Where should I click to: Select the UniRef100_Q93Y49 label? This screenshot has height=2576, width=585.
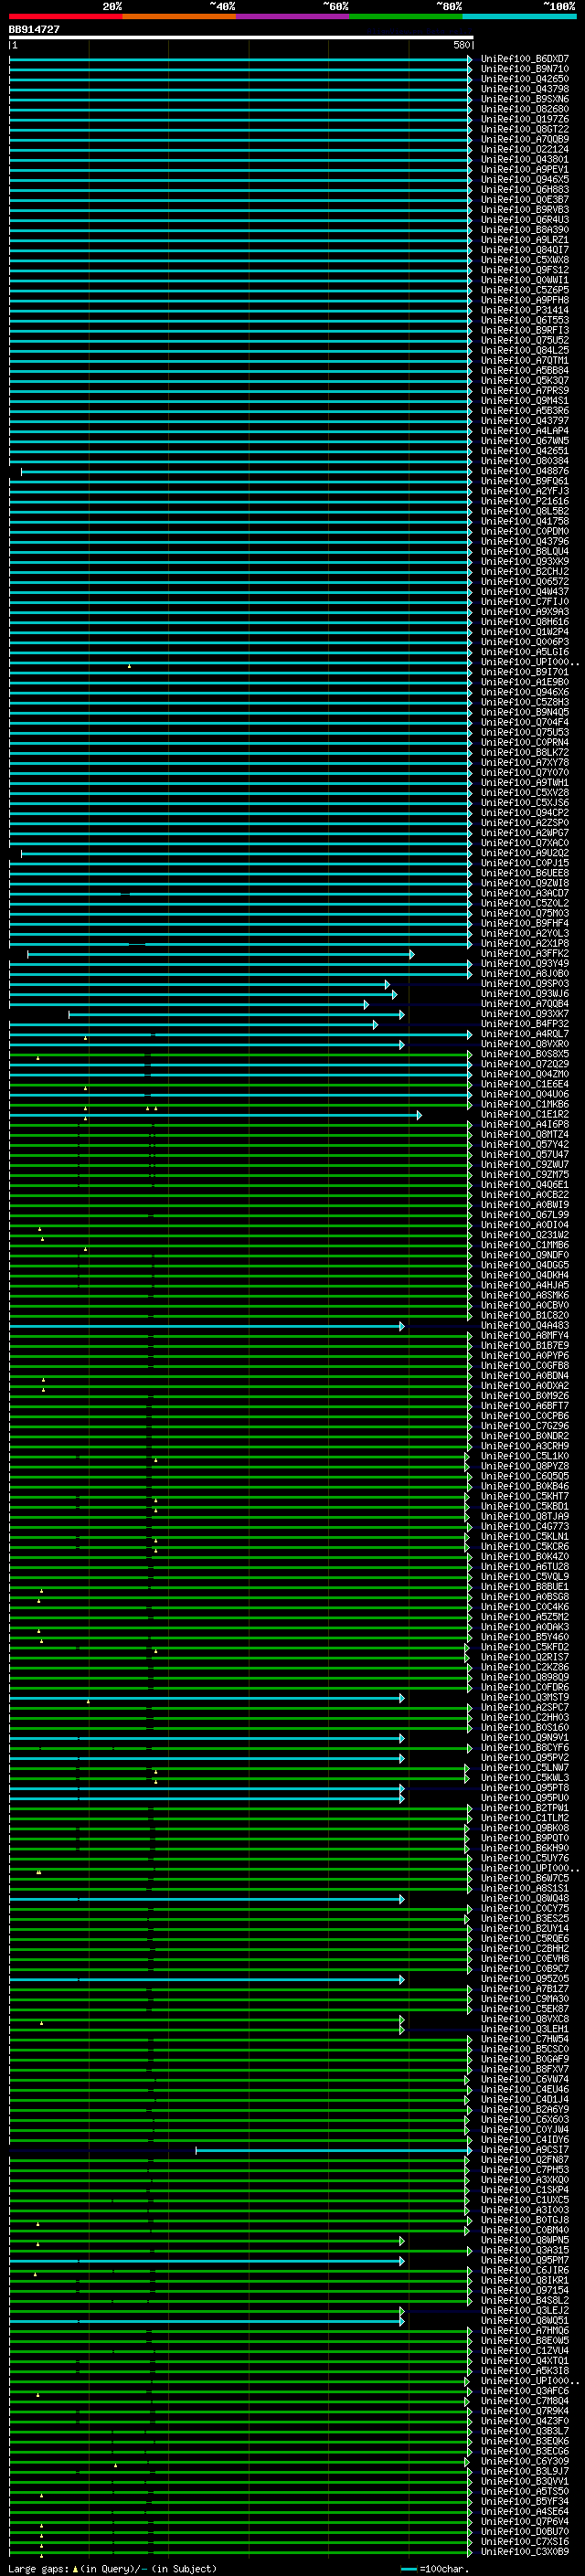525,964
